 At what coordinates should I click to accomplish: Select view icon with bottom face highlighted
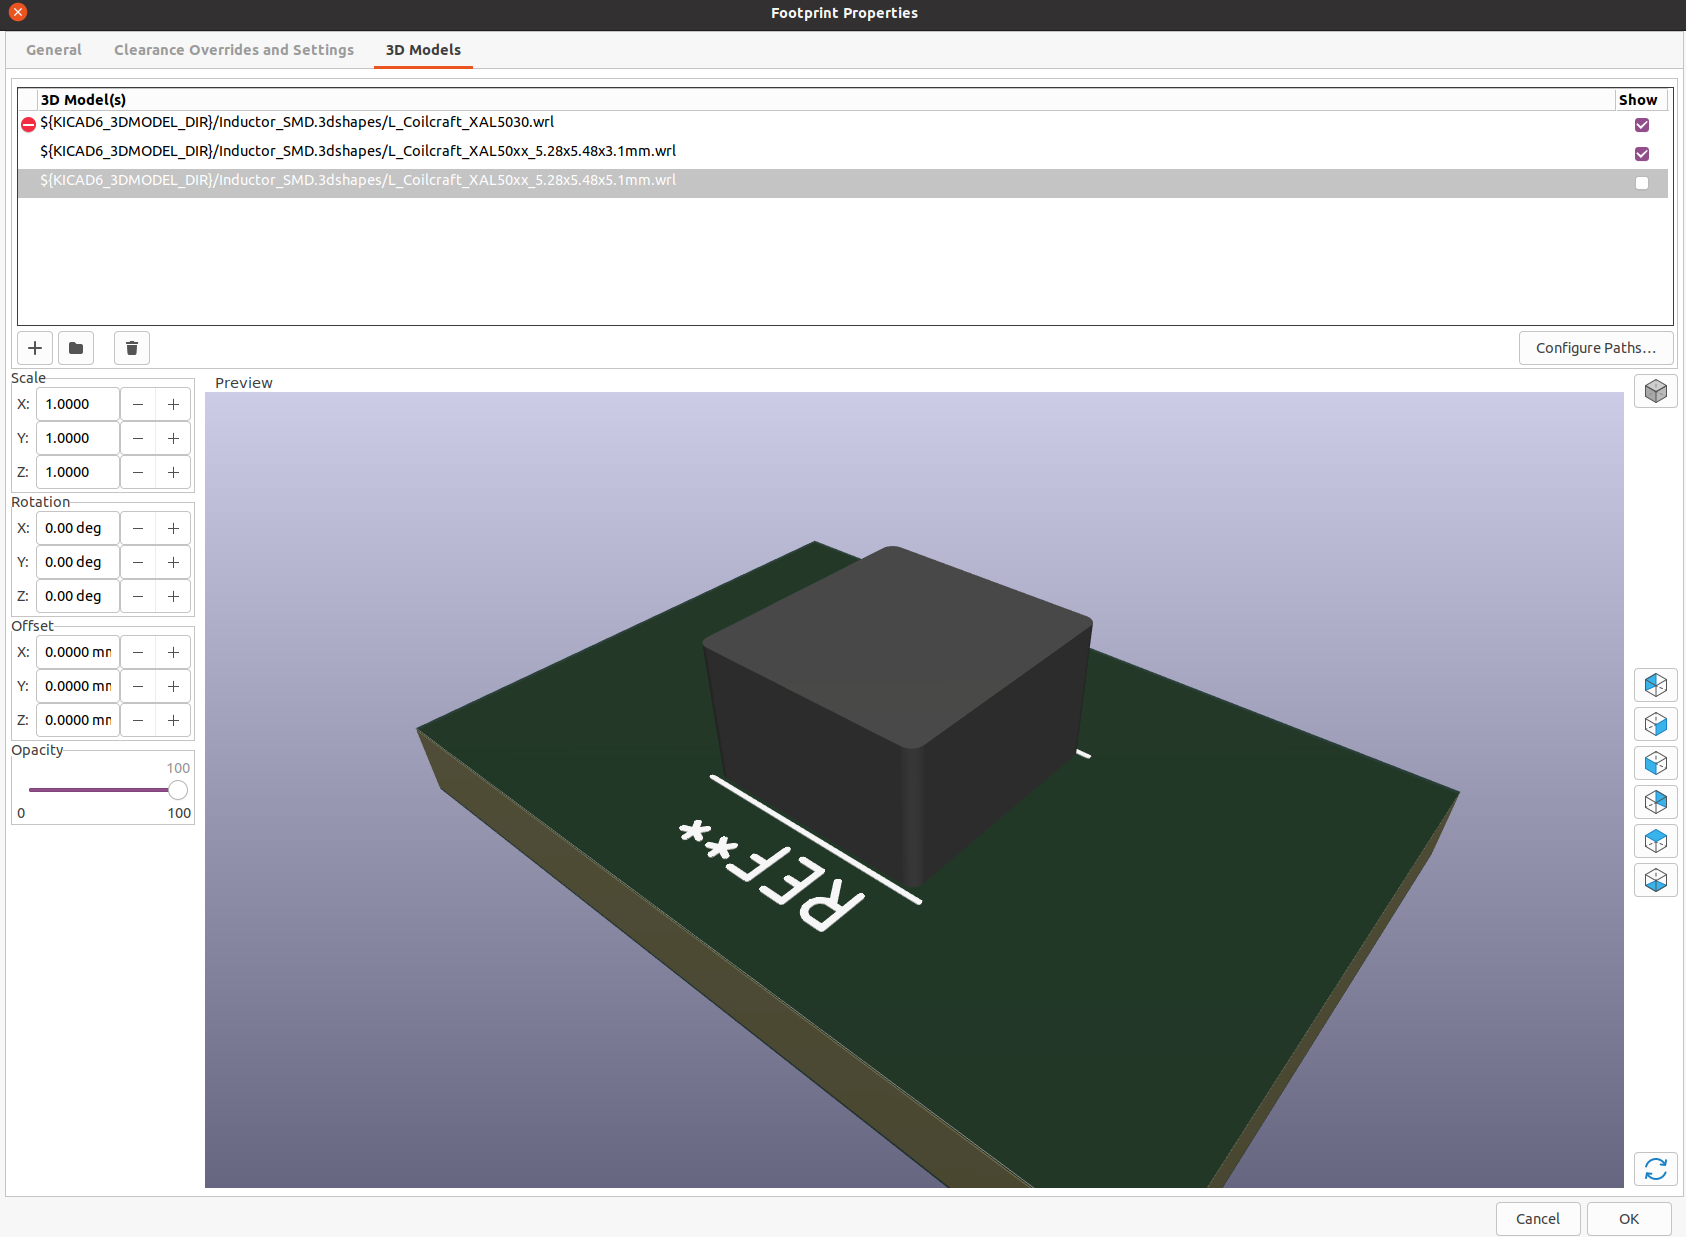coord(1655,880)
